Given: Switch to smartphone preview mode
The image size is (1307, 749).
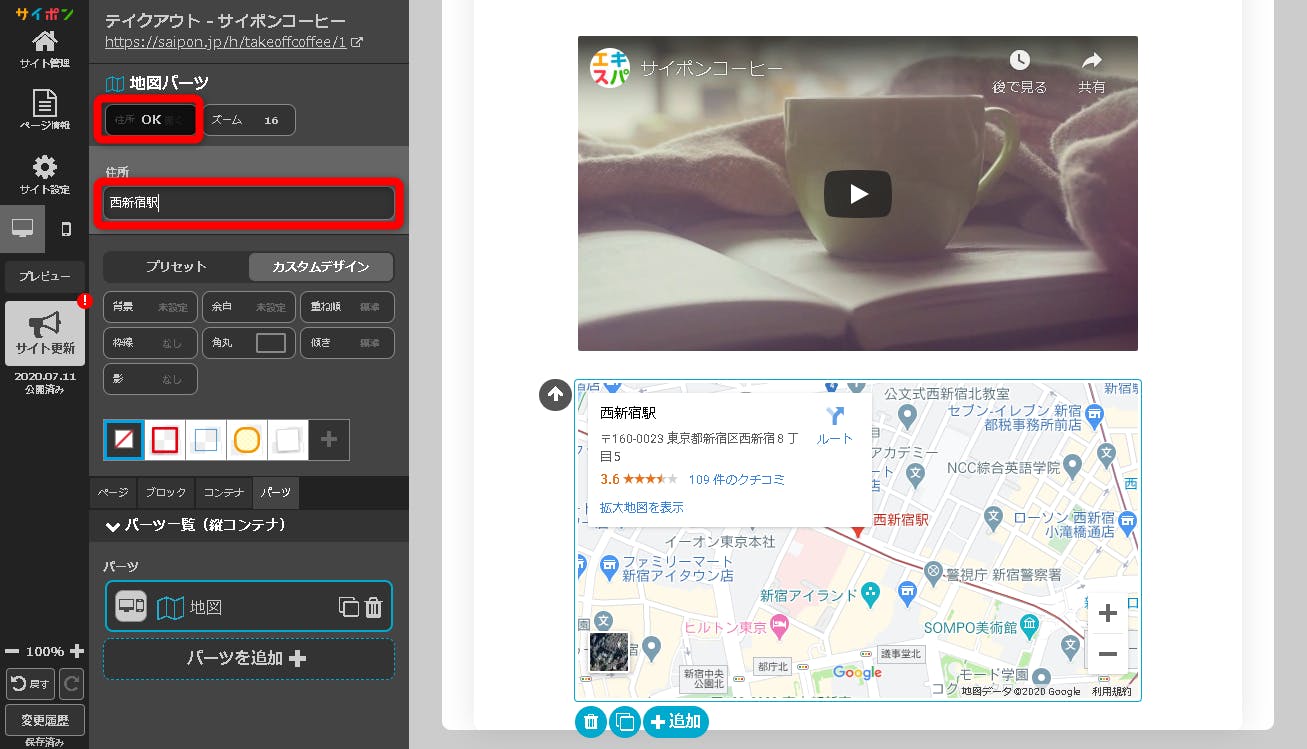Looking at the screenshot, I should [66, 229].
